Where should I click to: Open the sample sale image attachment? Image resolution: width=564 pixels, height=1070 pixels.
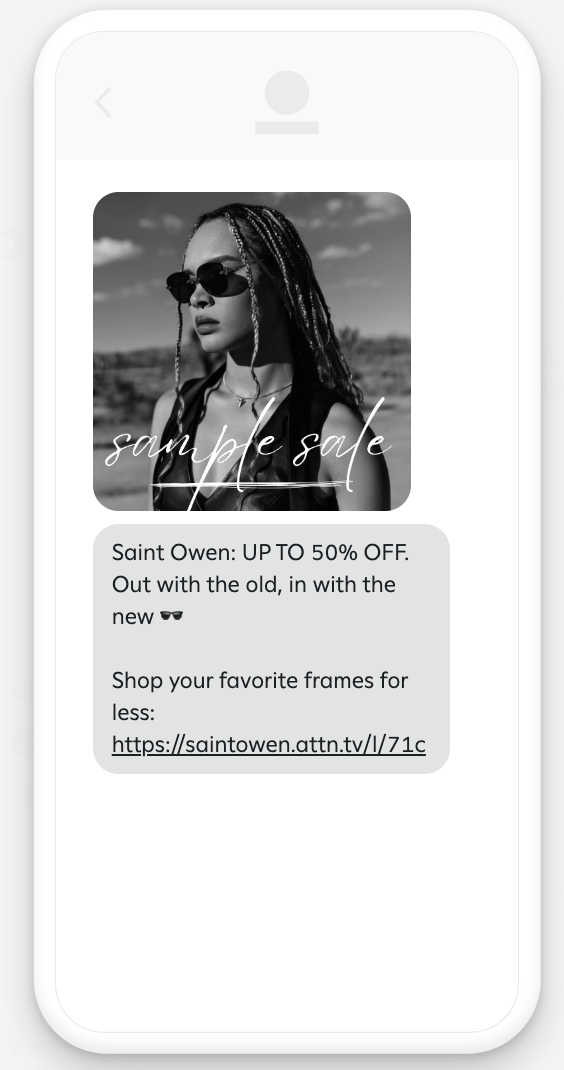tap(252, 351)
